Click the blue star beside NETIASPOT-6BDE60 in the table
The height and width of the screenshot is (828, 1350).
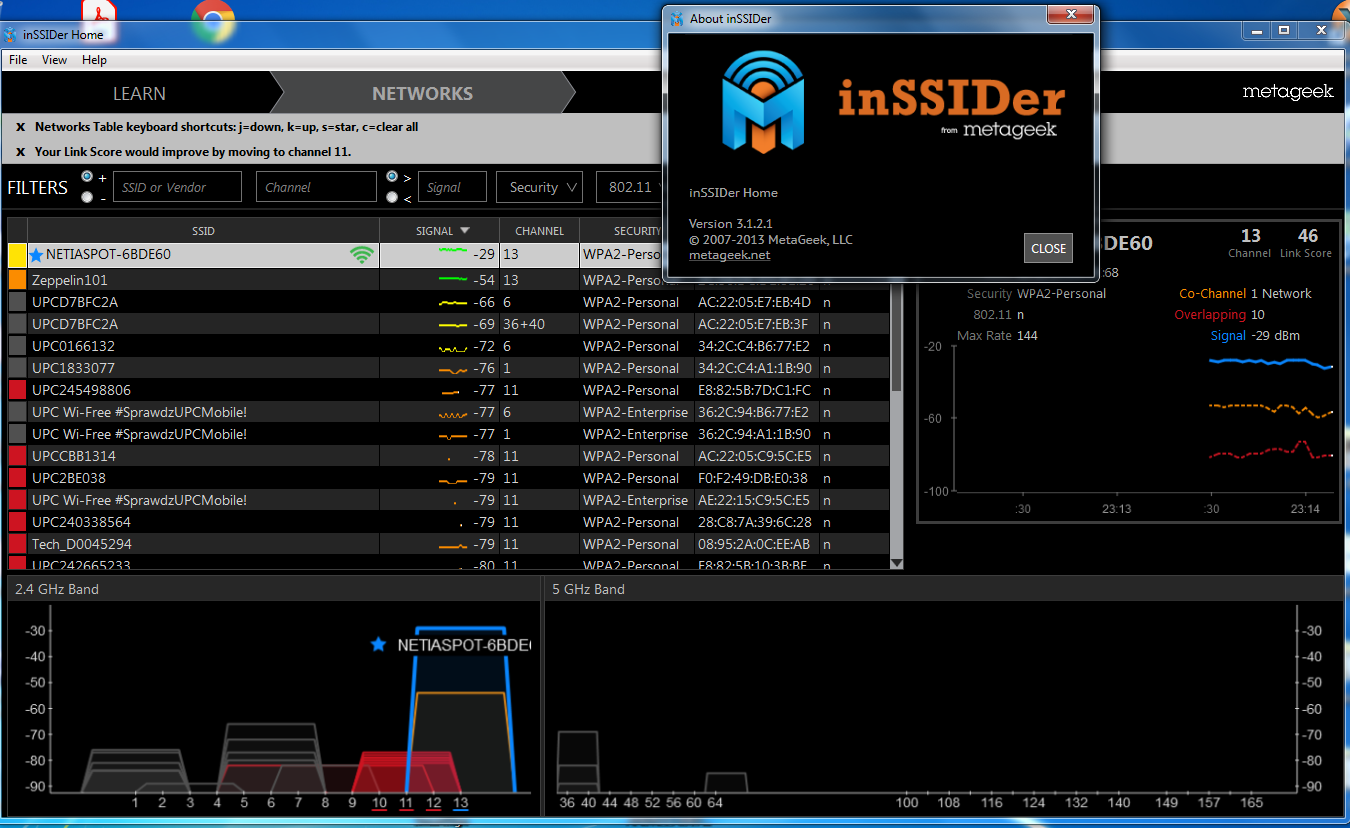[37, 255]
